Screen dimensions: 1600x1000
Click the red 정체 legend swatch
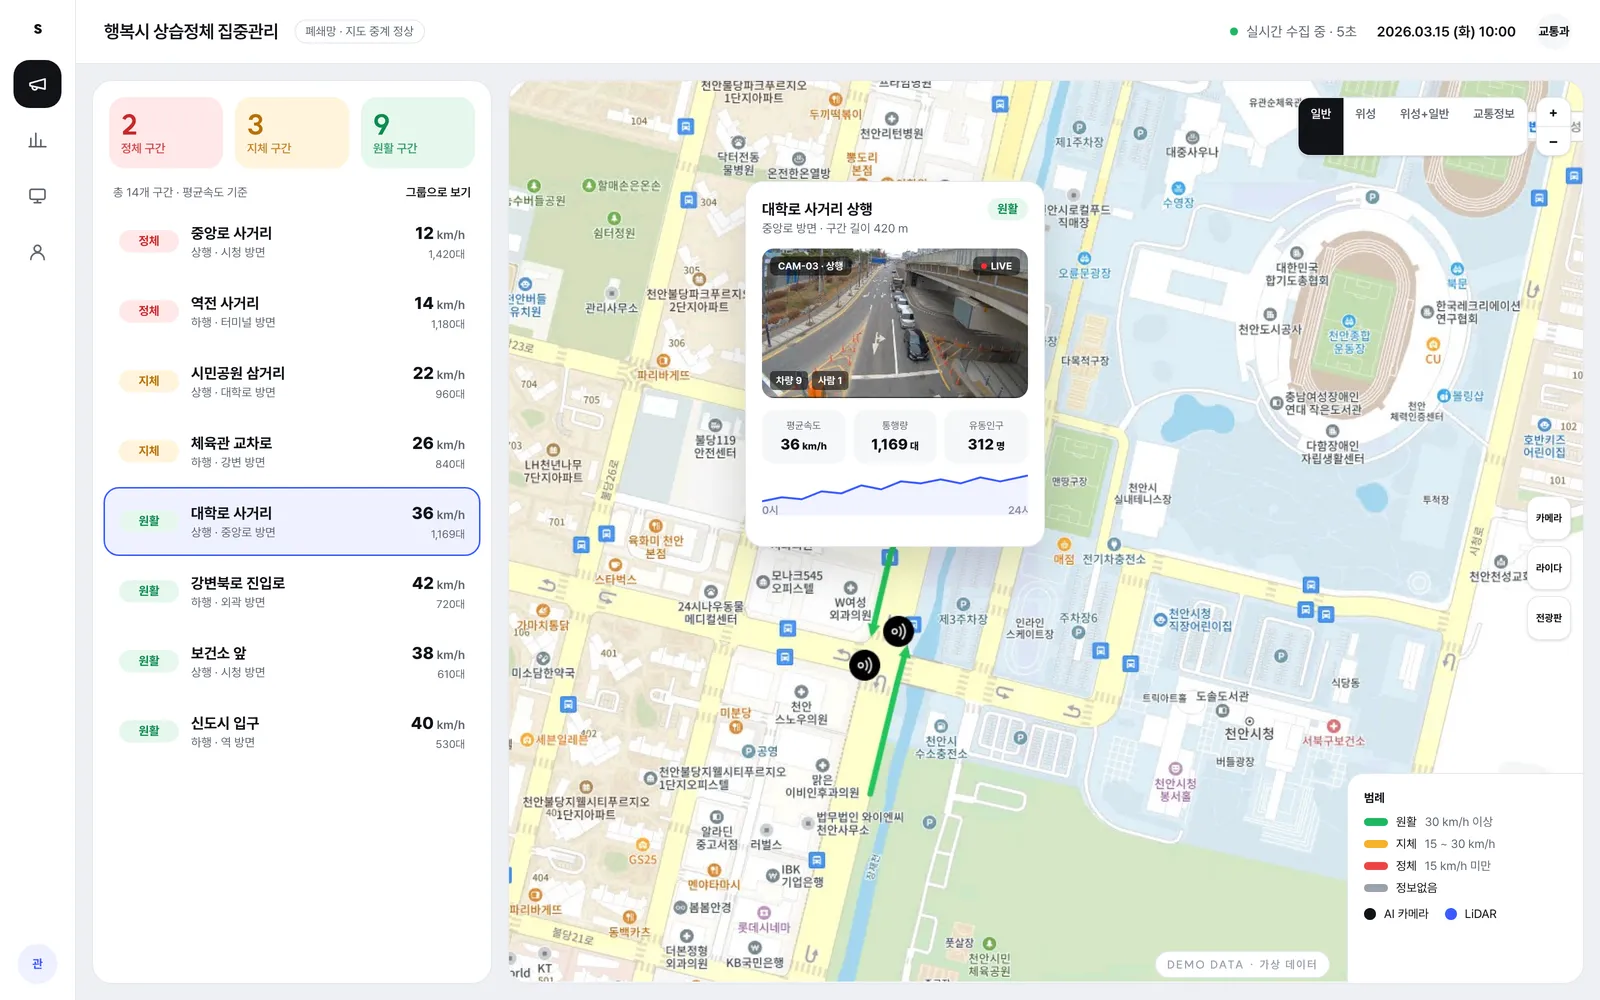tap(1376, 866)
